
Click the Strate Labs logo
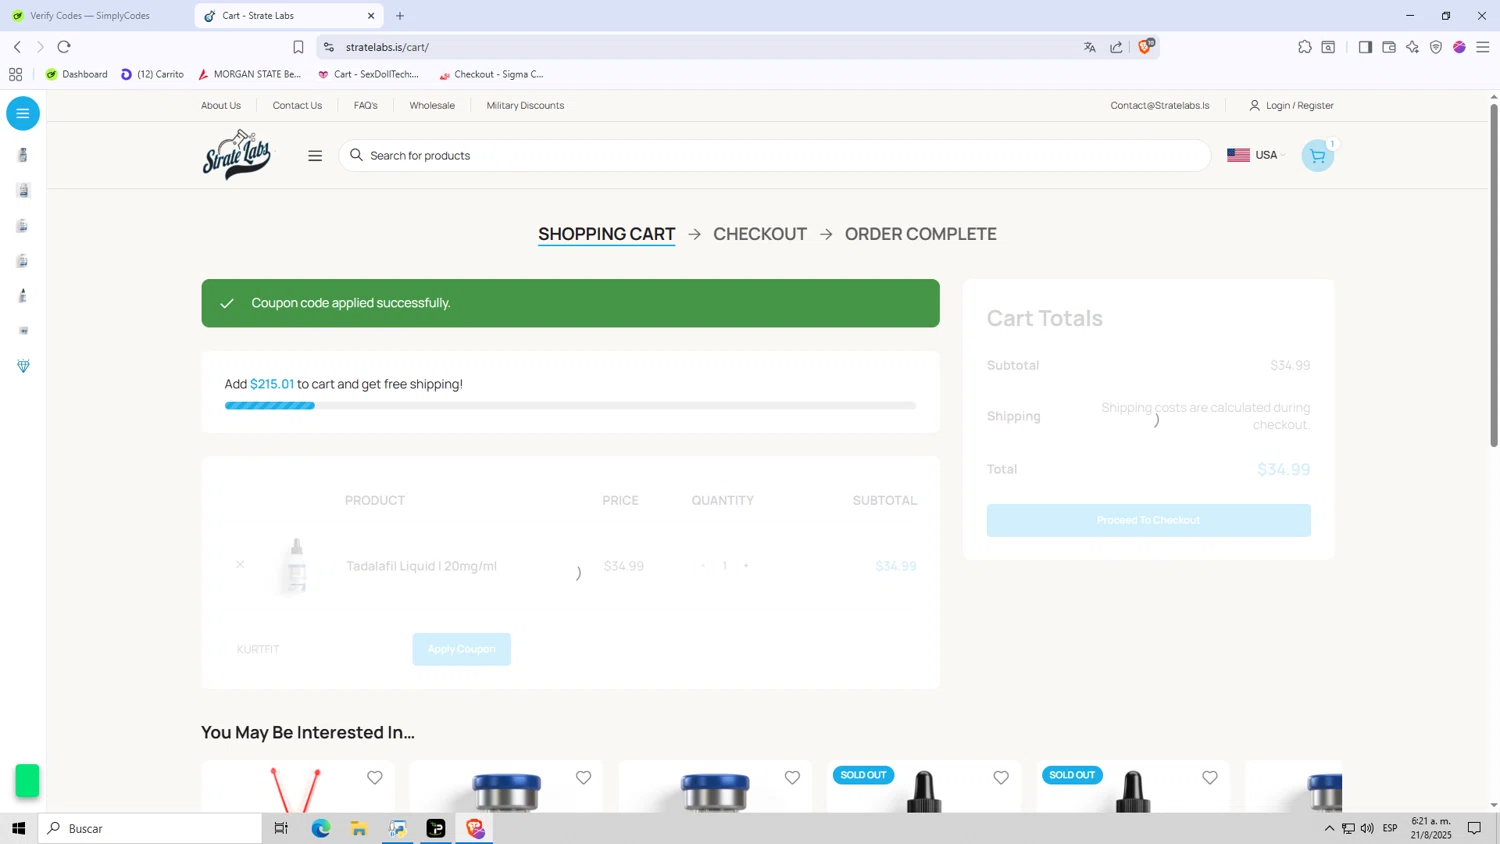pos(237,154)
